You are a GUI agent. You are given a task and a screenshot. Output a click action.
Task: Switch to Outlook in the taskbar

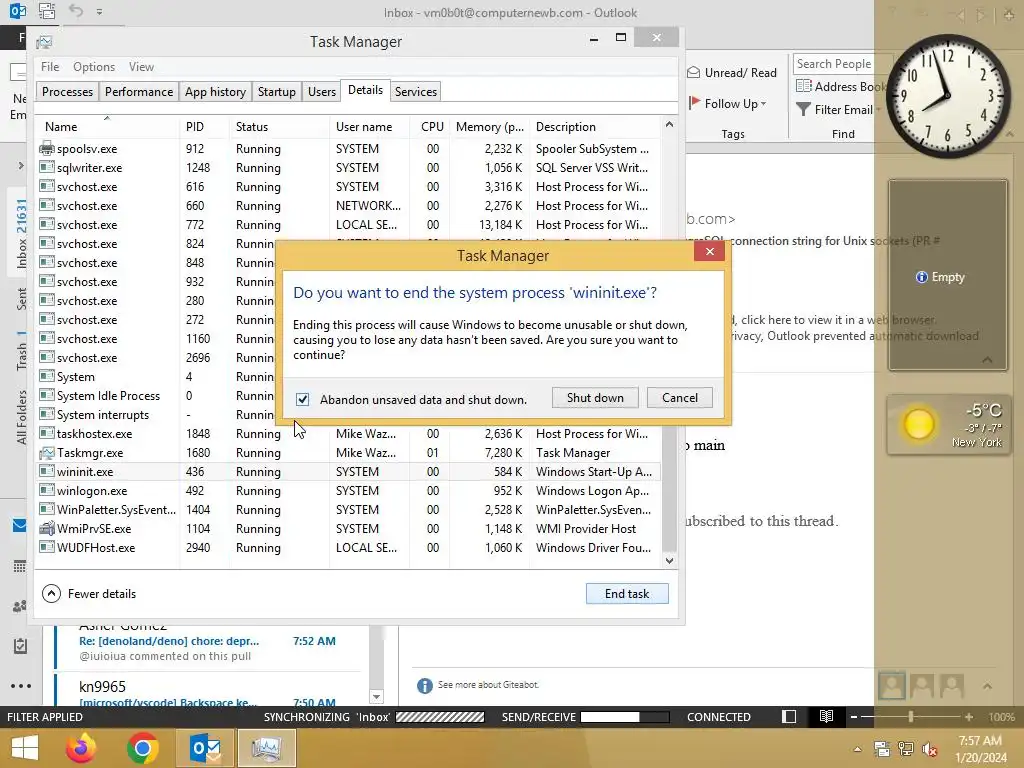[x=205, y=748]
